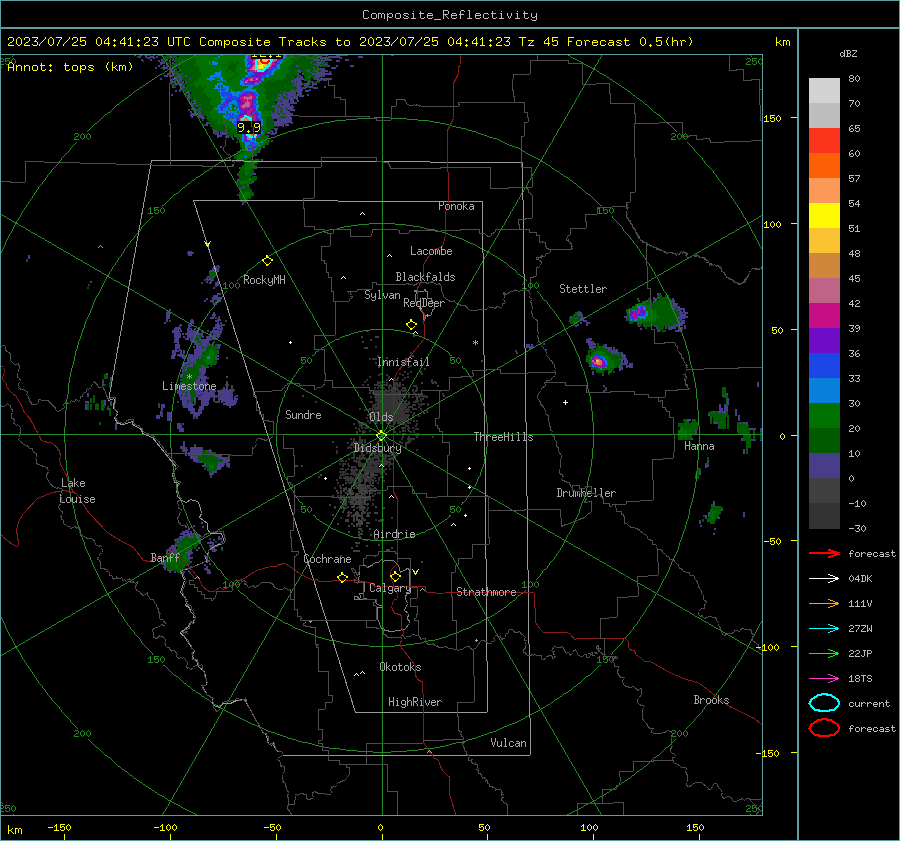Click the Calgary city label

390,588
